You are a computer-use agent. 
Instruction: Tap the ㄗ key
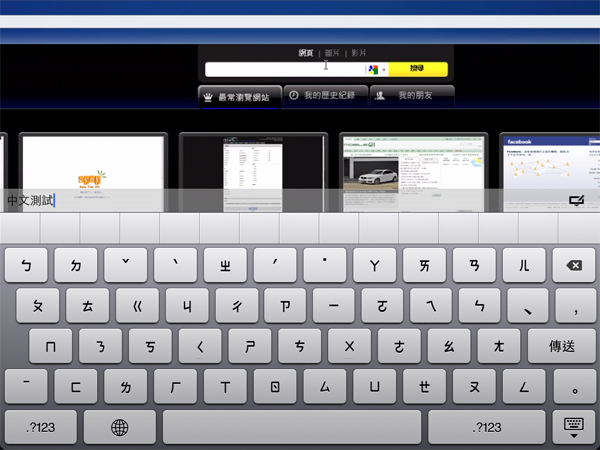coord(285,306)
